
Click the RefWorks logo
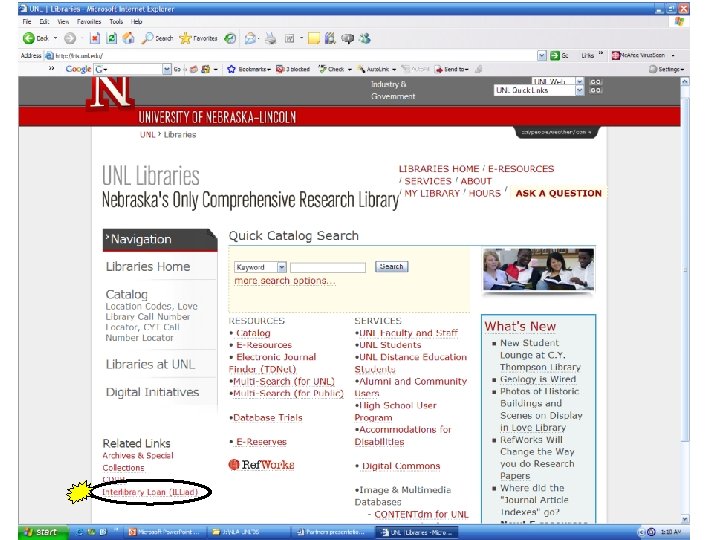point(261,465)
